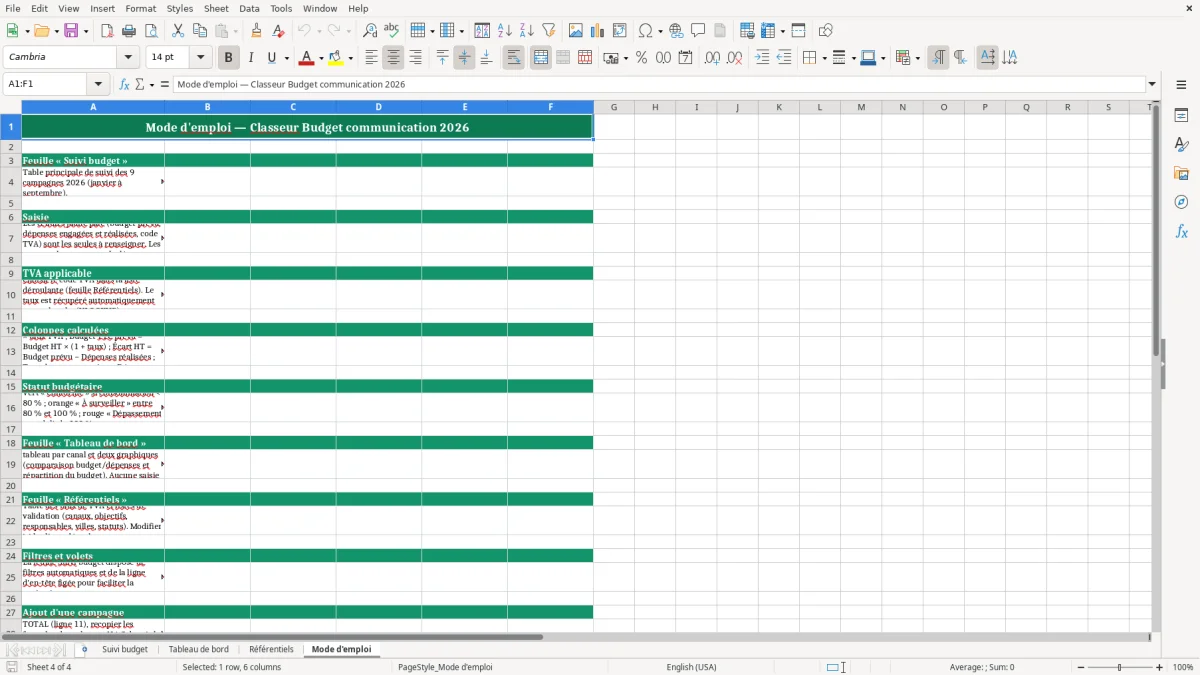1200x675 pixels.
Task: Open the Sheet menu
Action: point(216,8)
